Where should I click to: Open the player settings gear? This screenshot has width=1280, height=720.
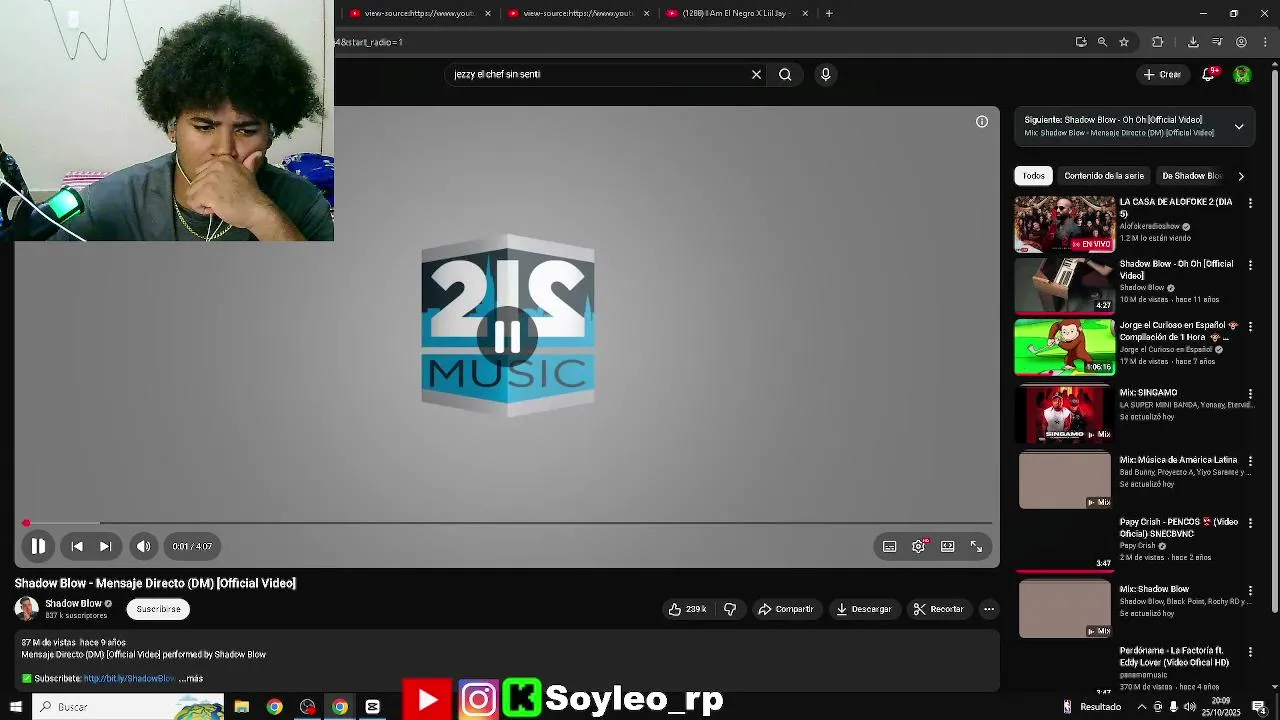coord(919,546)
